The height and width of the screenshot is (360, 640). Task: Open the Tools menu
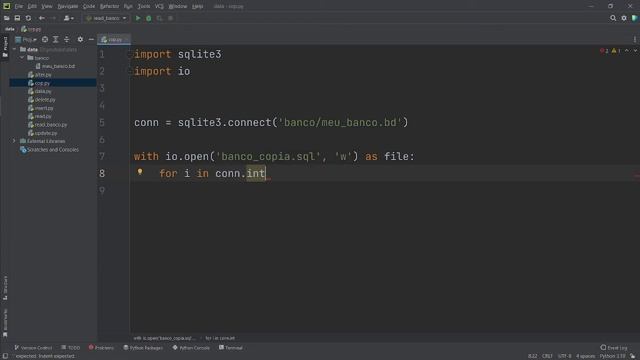pos(144,7)
